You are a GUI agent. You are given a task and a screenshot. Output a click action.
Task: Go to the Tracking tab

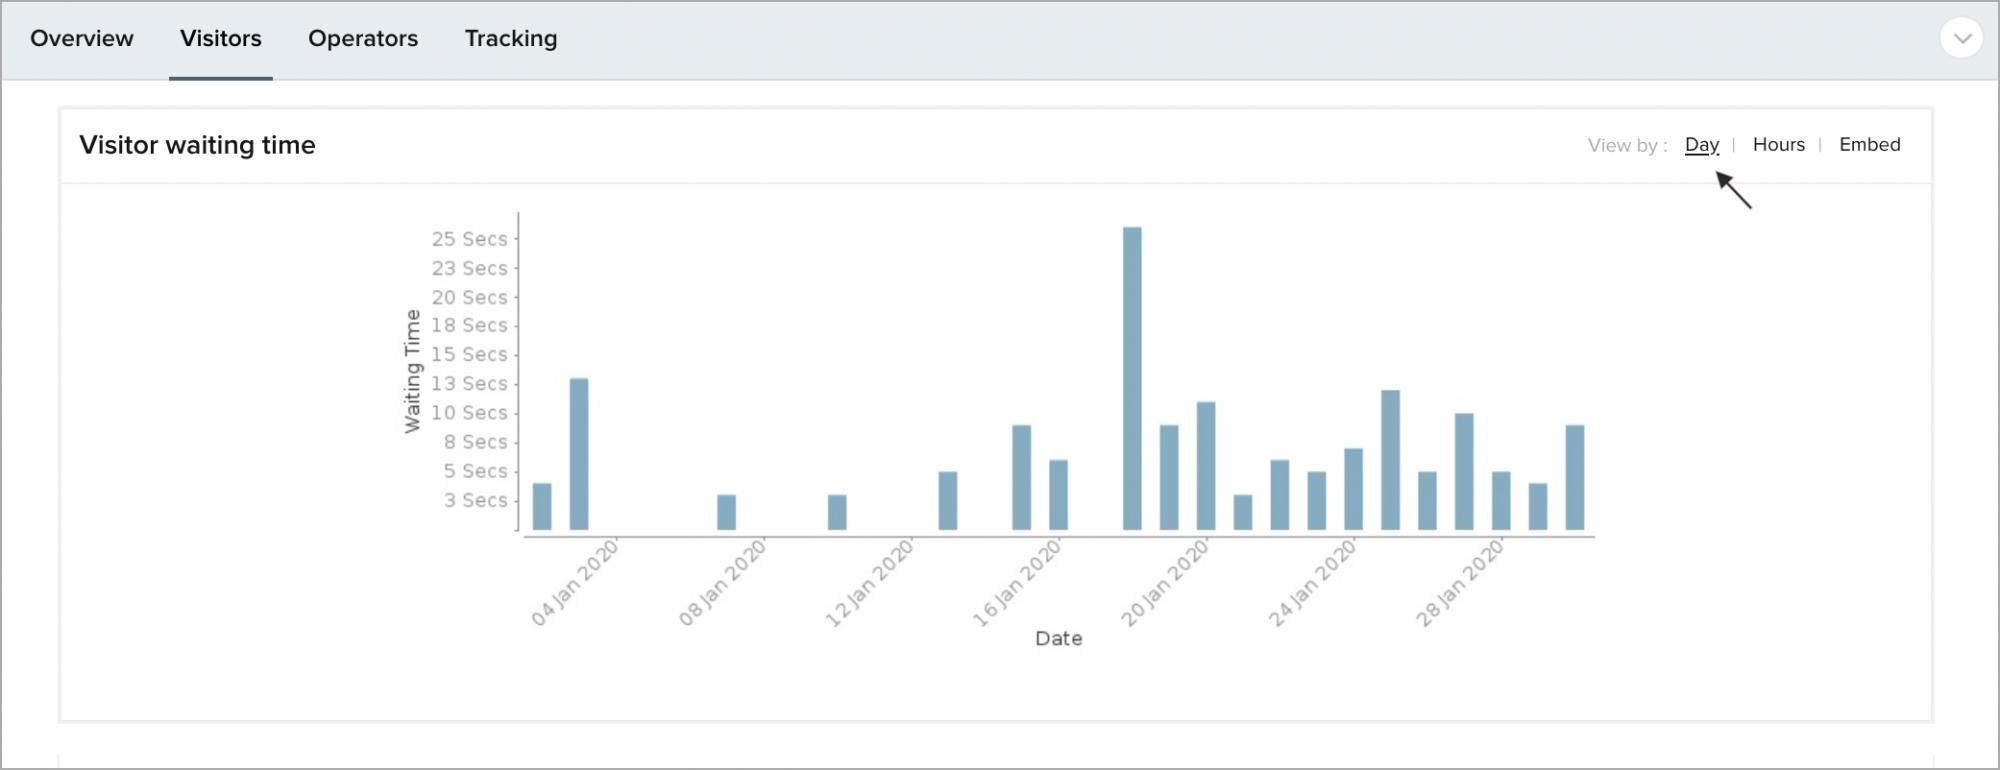511,39
